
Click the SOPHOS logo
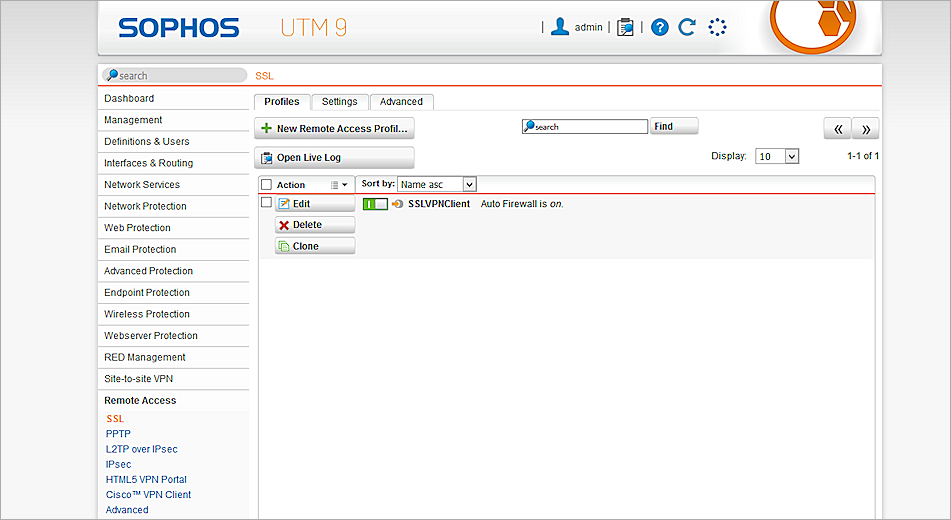coord(179,27)
